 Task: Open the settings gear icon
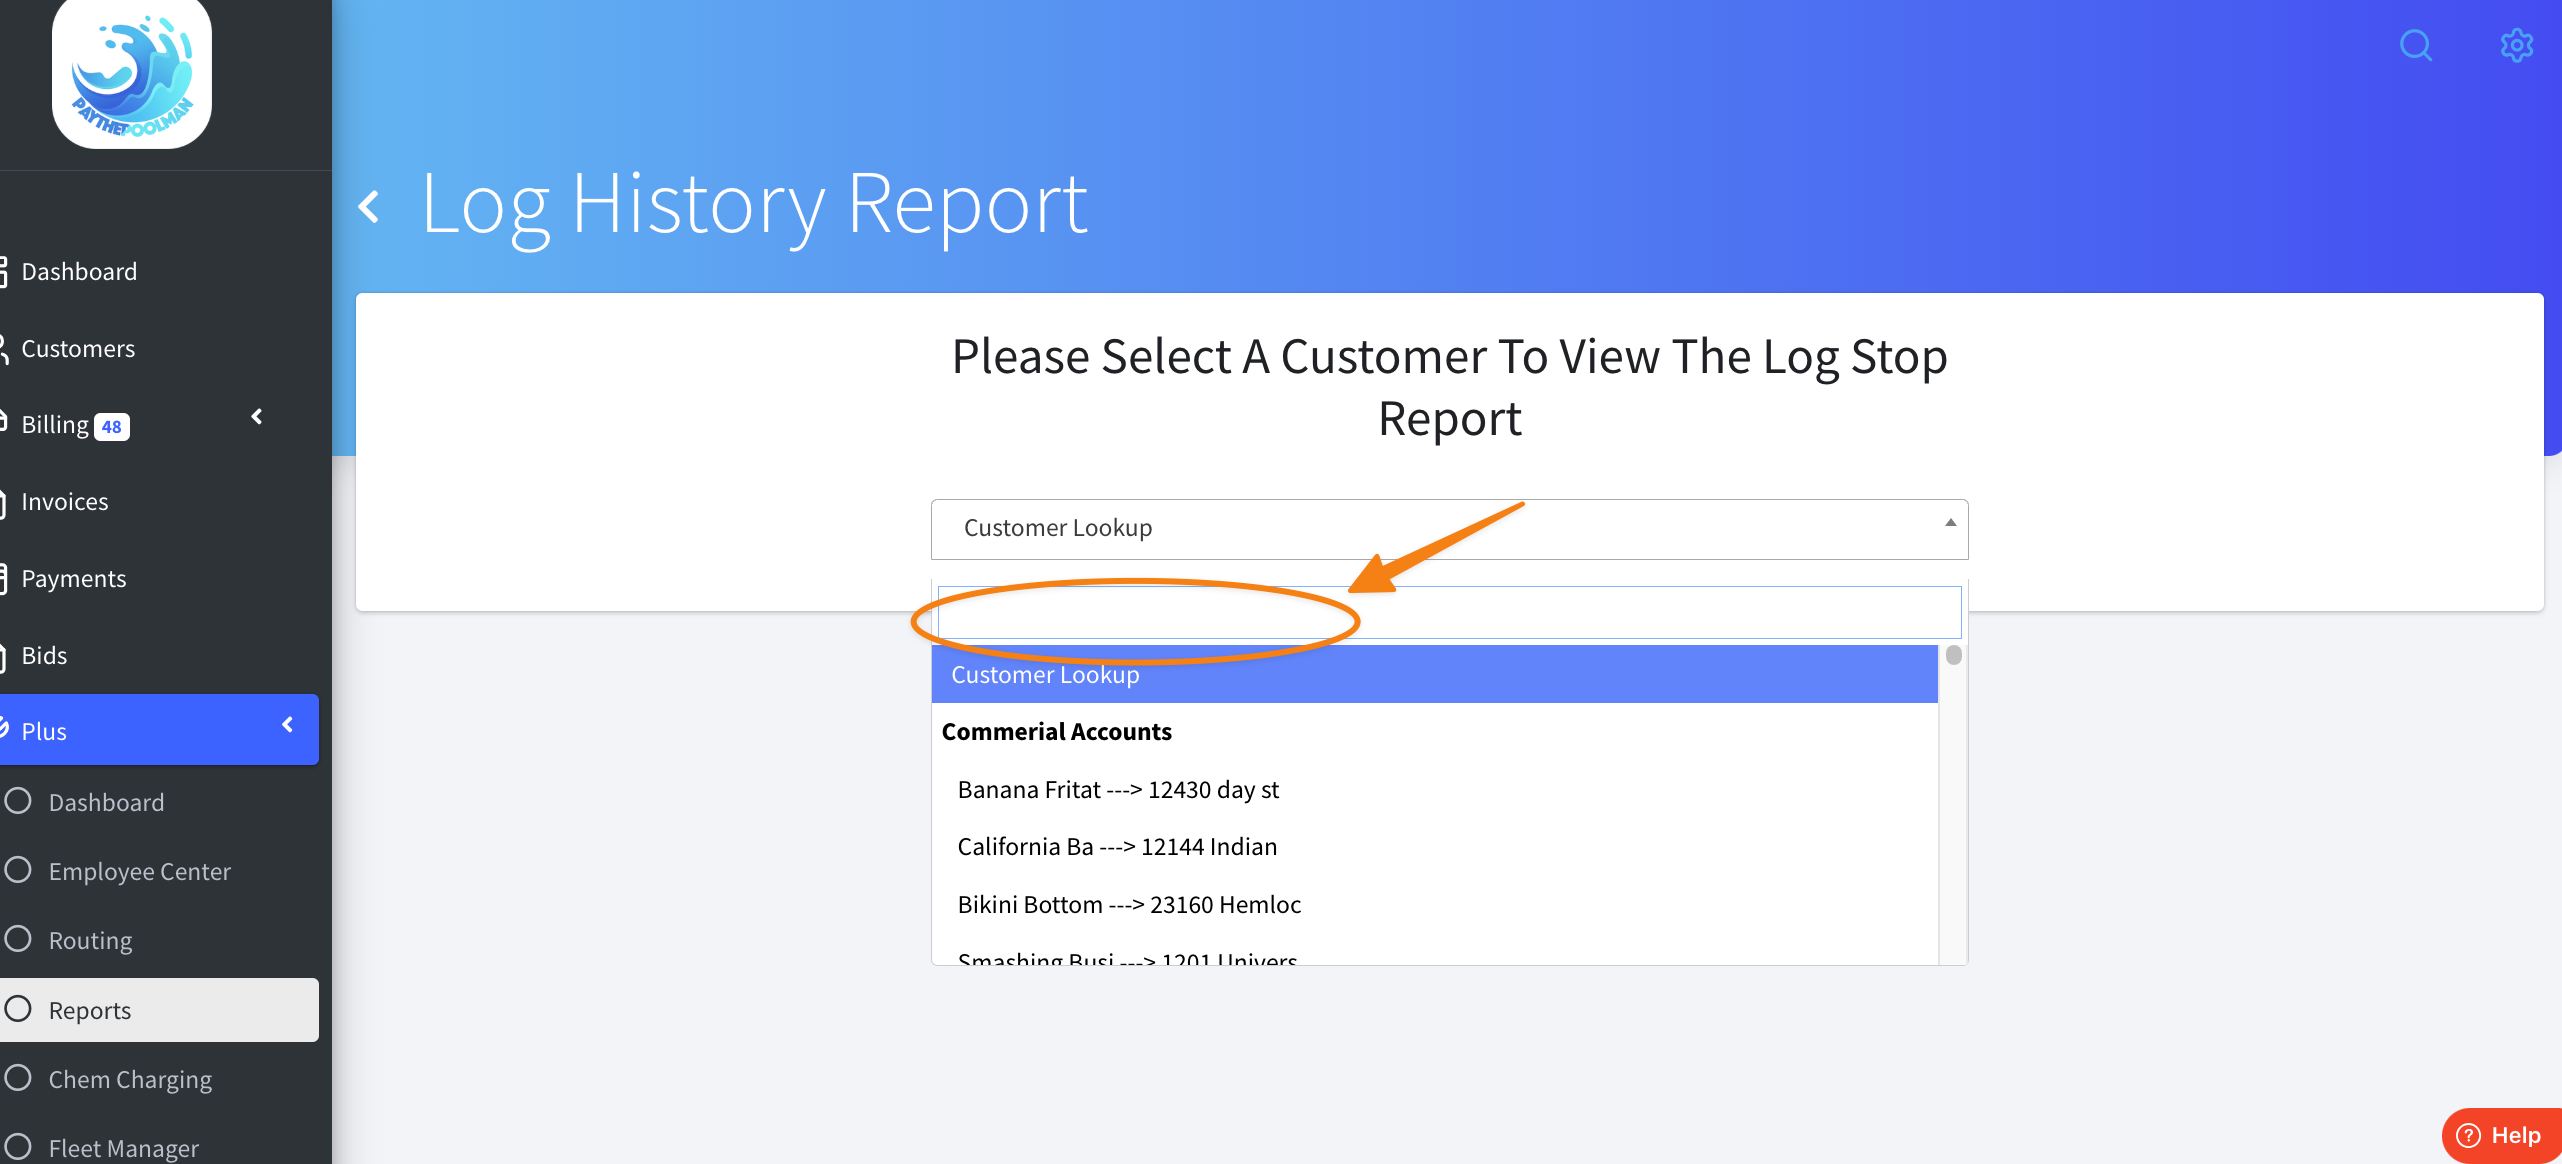tap(2516, 45)
